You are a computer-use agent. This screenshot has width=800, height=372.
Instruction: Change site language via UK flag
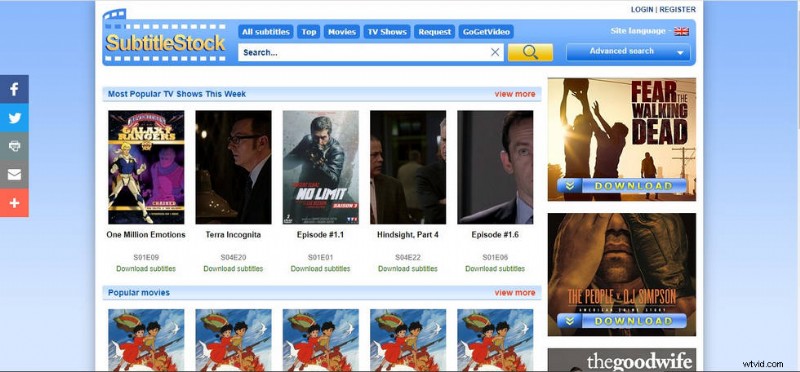point(681,32)
